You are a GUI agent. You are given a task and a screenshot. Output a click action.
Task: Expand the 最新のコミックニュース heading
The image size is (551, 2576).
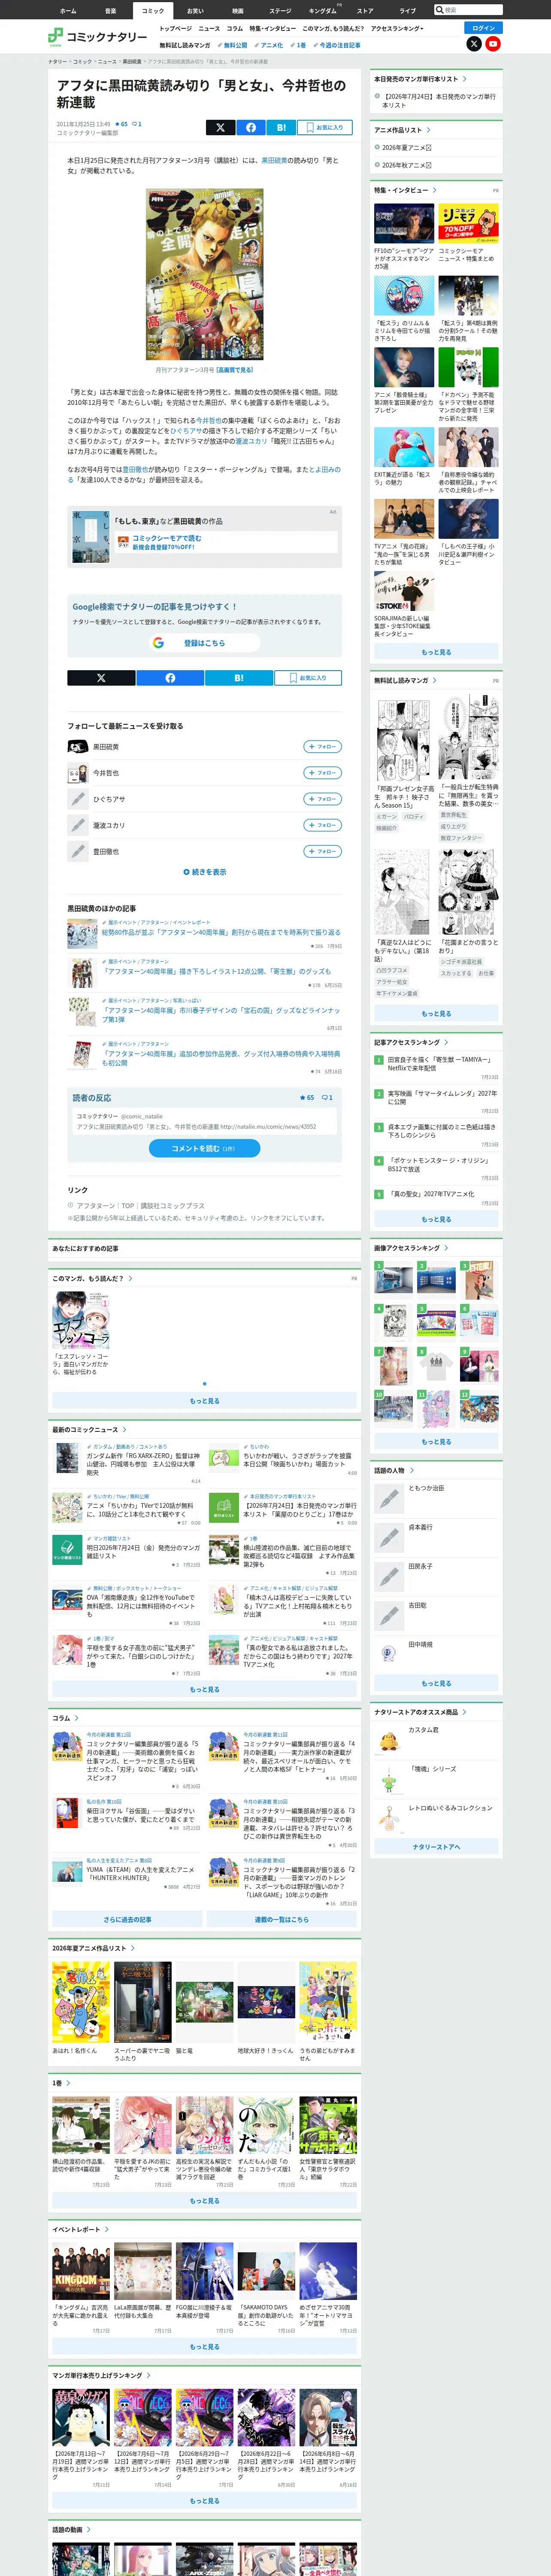[90, 1430]
